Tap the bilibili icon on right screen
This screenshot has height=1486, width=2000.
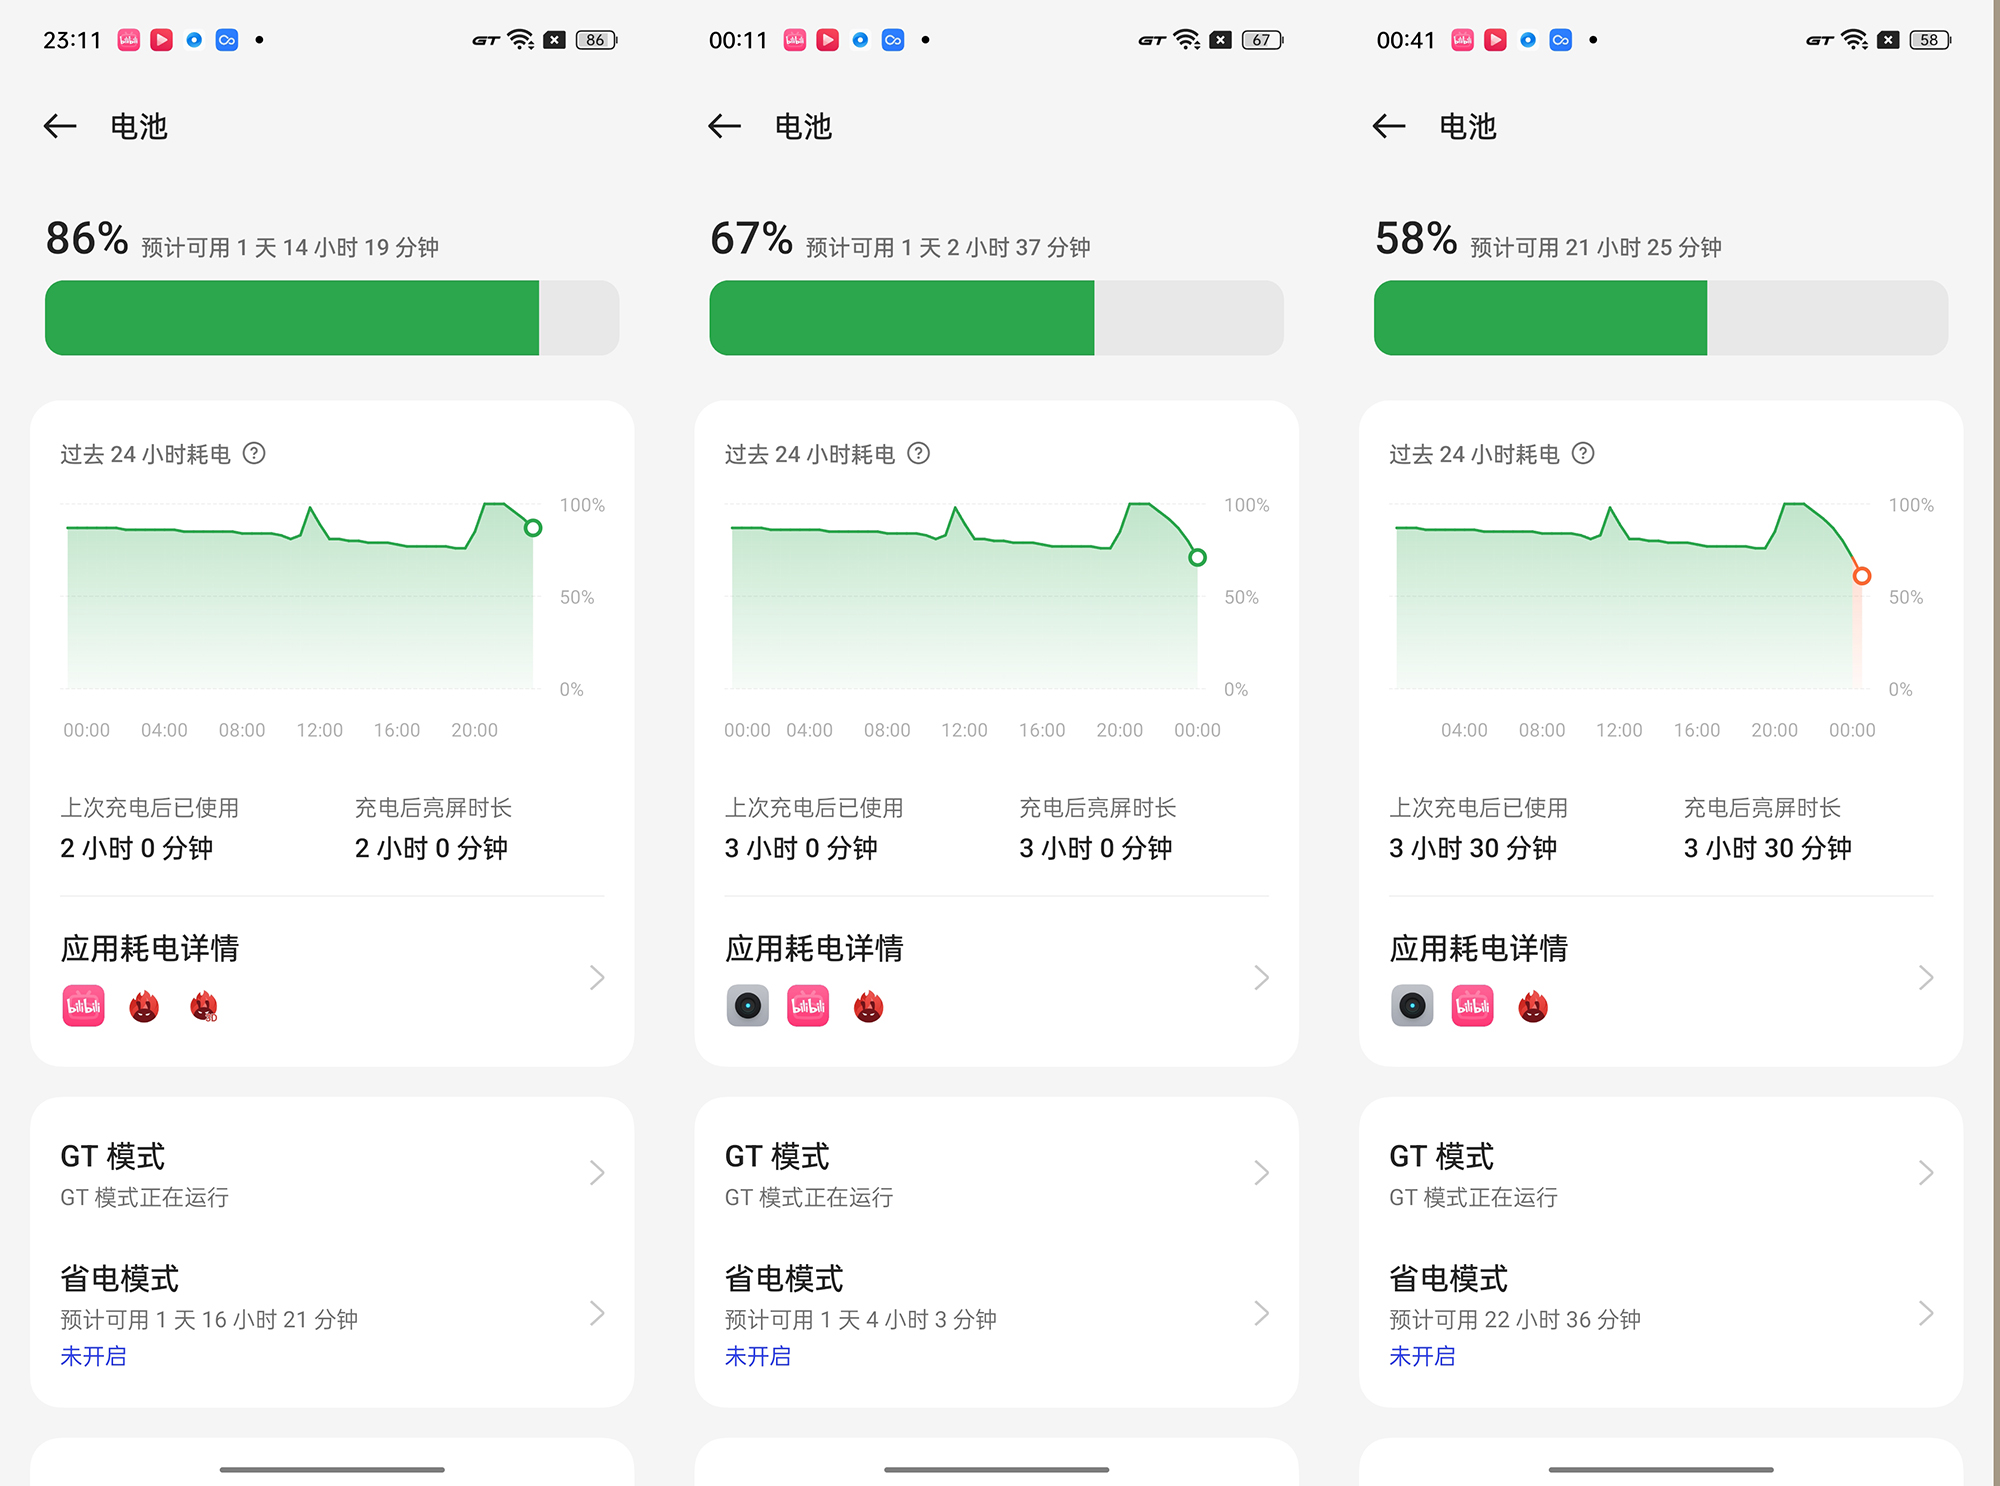(x=1472, y=1006)
